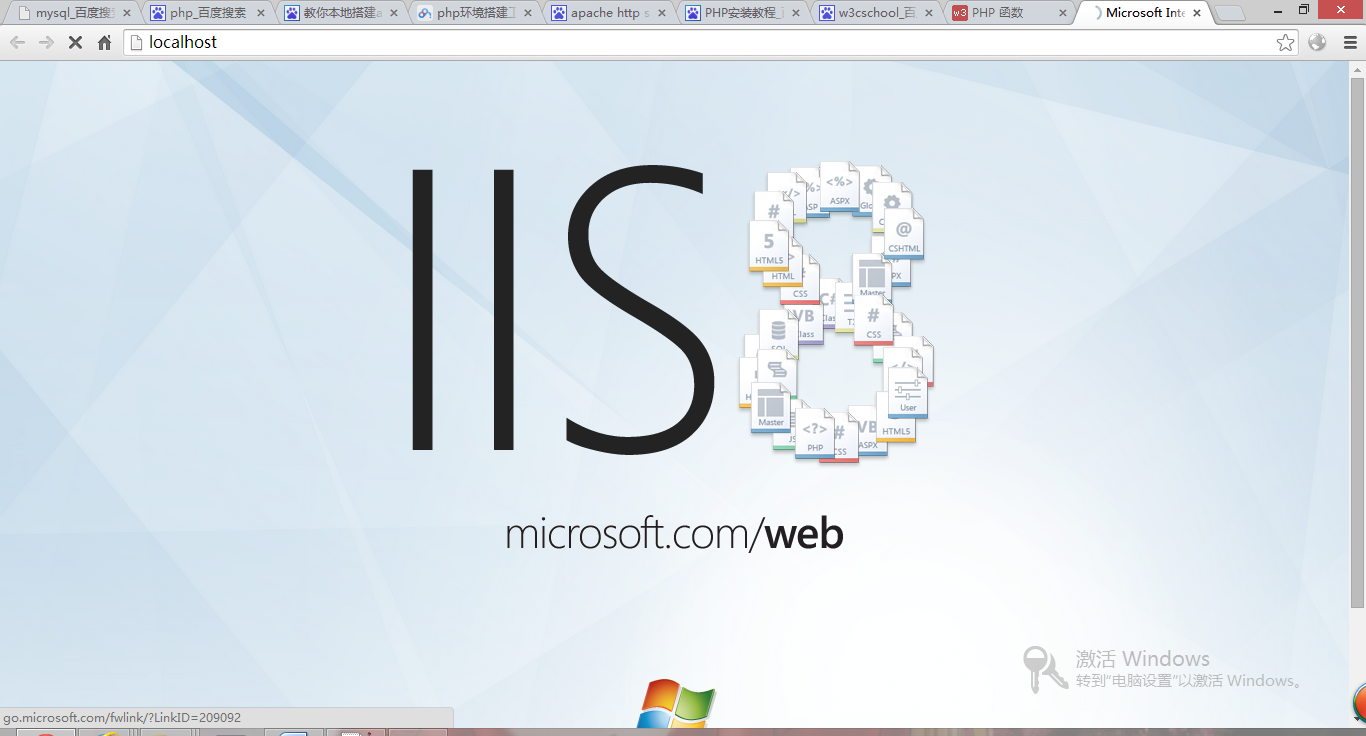
Task: Close the mysql_百度搜 tab
Action: click(x=127, y=13)
